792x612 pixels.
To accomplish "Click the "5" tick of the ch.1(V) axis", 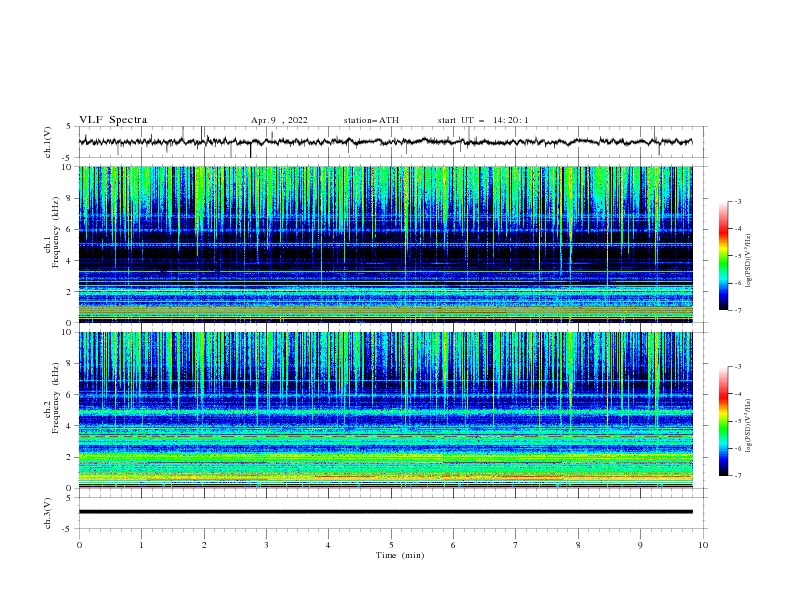I will click(x=69, y=126).
